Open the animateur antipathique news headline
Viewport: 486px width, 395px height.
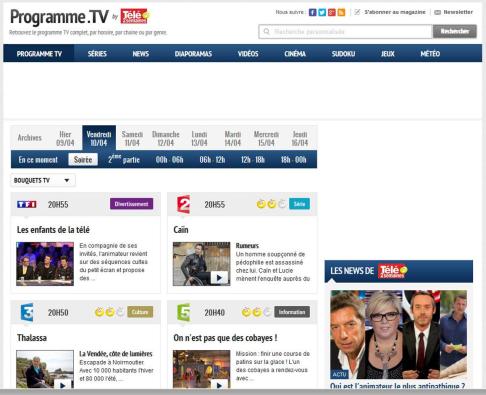point(397,386)
